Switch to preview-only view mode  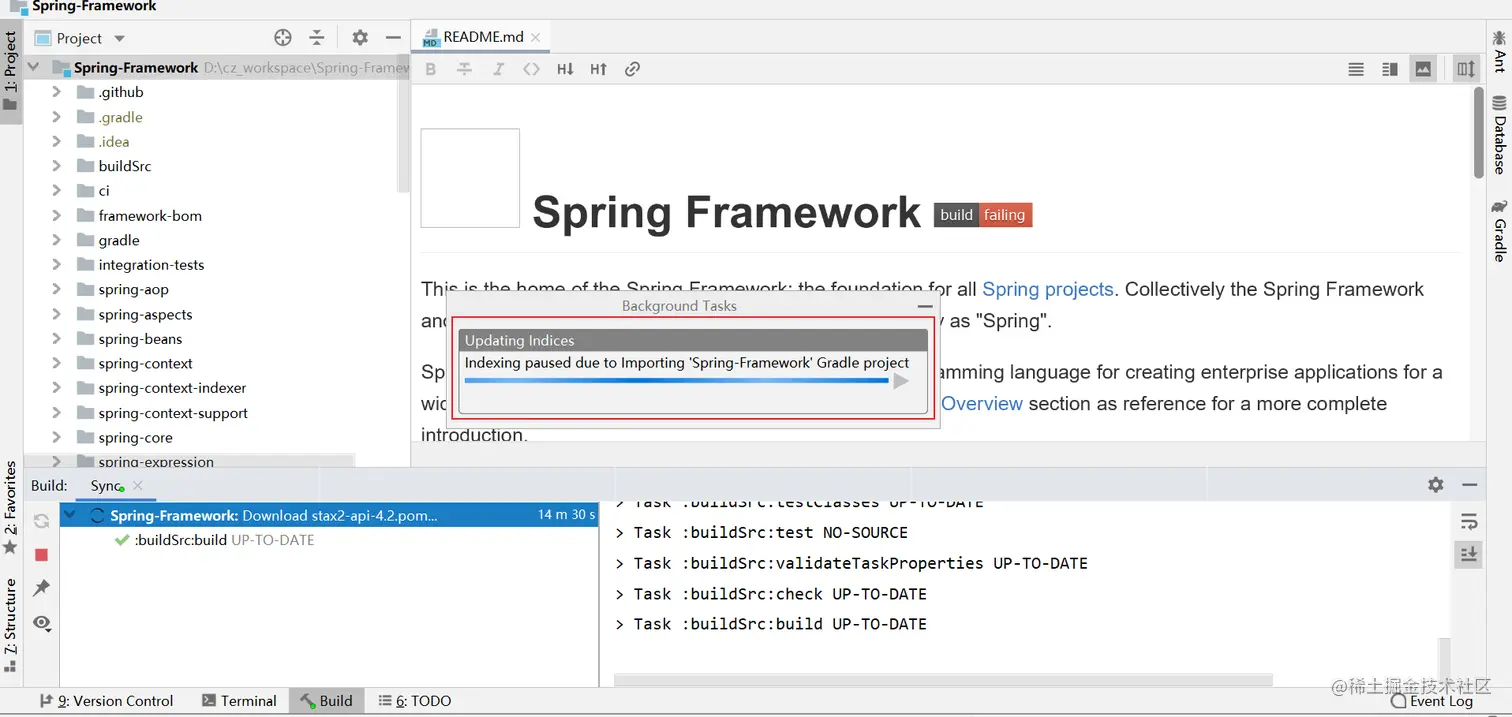[1422, 69]
